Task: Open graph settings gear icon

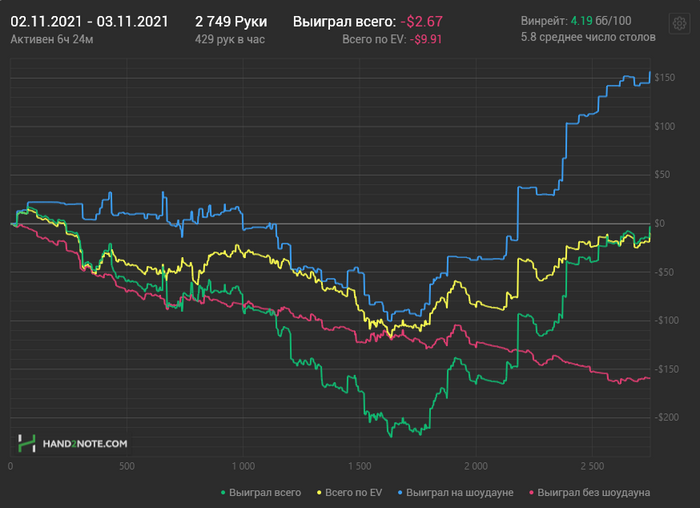Action: click(679, 23)
